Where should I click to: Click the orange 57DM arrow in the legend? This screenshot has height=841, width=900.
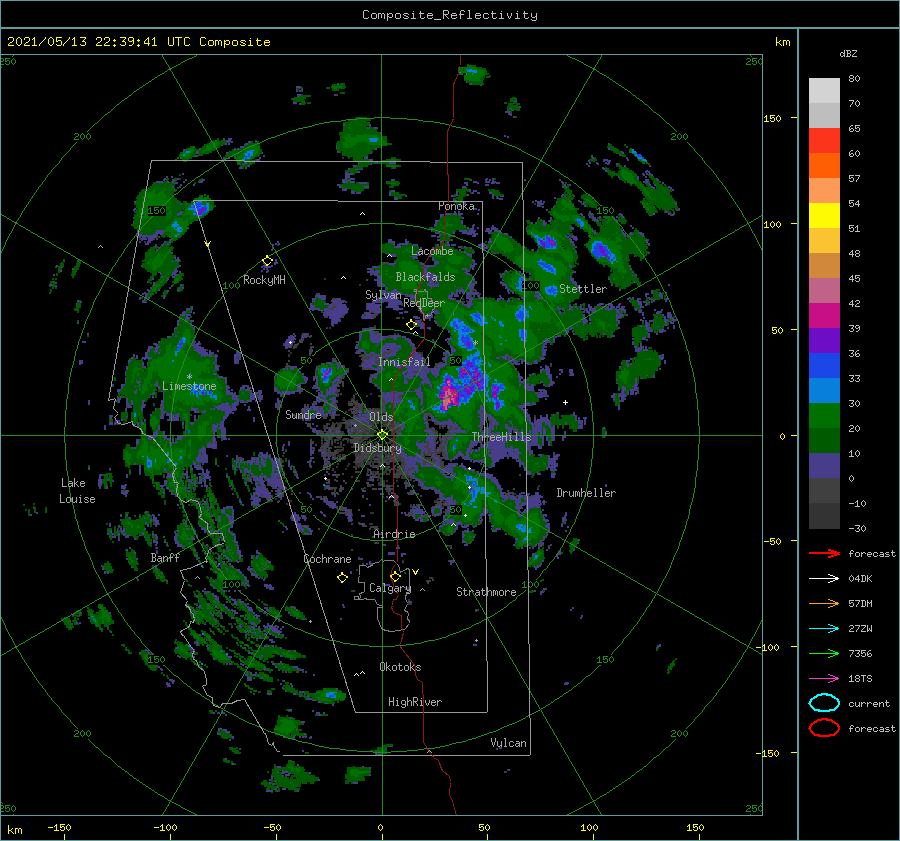coord(824,603)
